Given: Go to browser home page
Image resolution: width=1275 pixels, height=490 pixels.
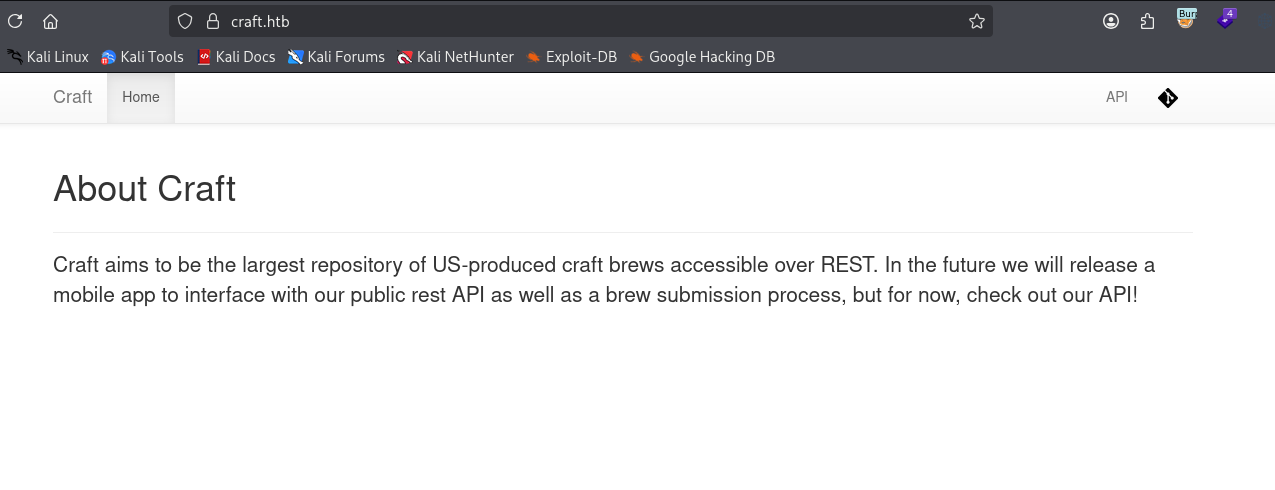Looking at the screenshot, I should tap(50, 21).
